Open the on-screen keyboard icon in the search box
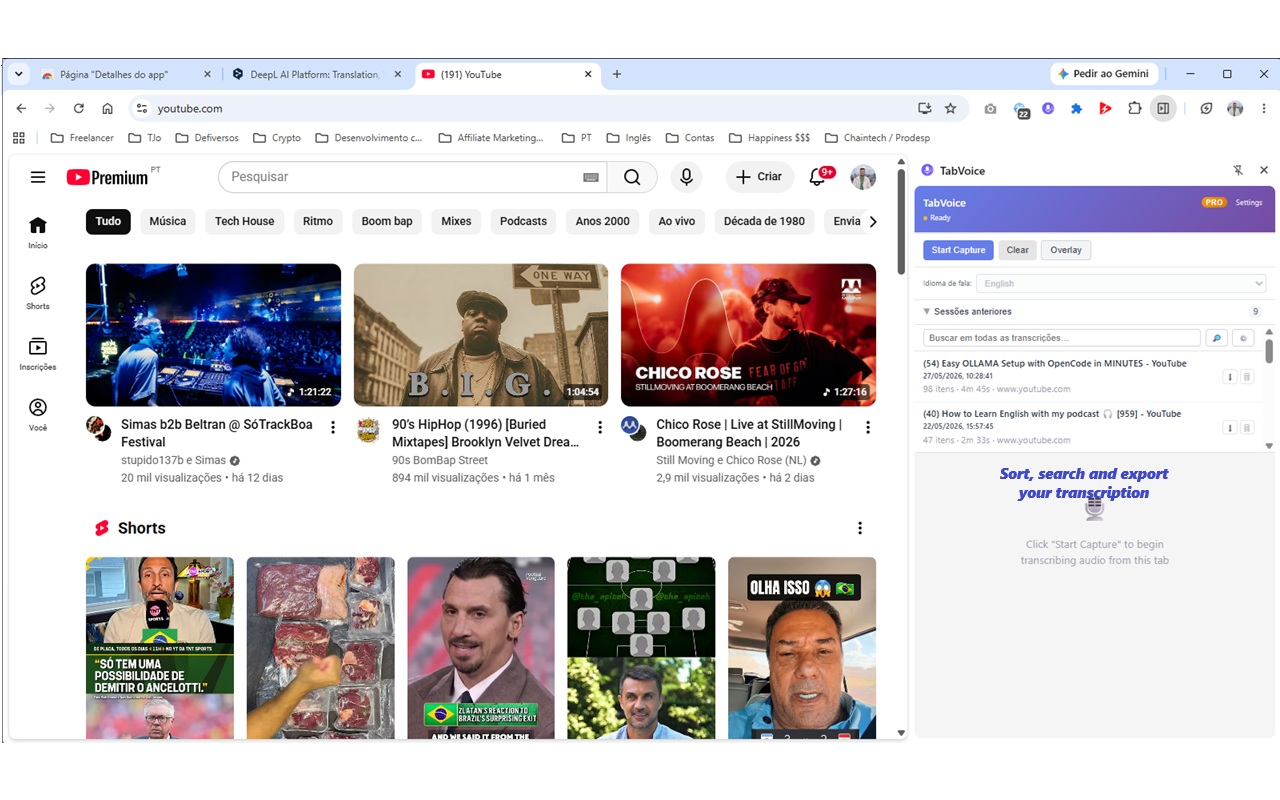1280x800 pixels. pyautogui.click(x=591, y=177)
